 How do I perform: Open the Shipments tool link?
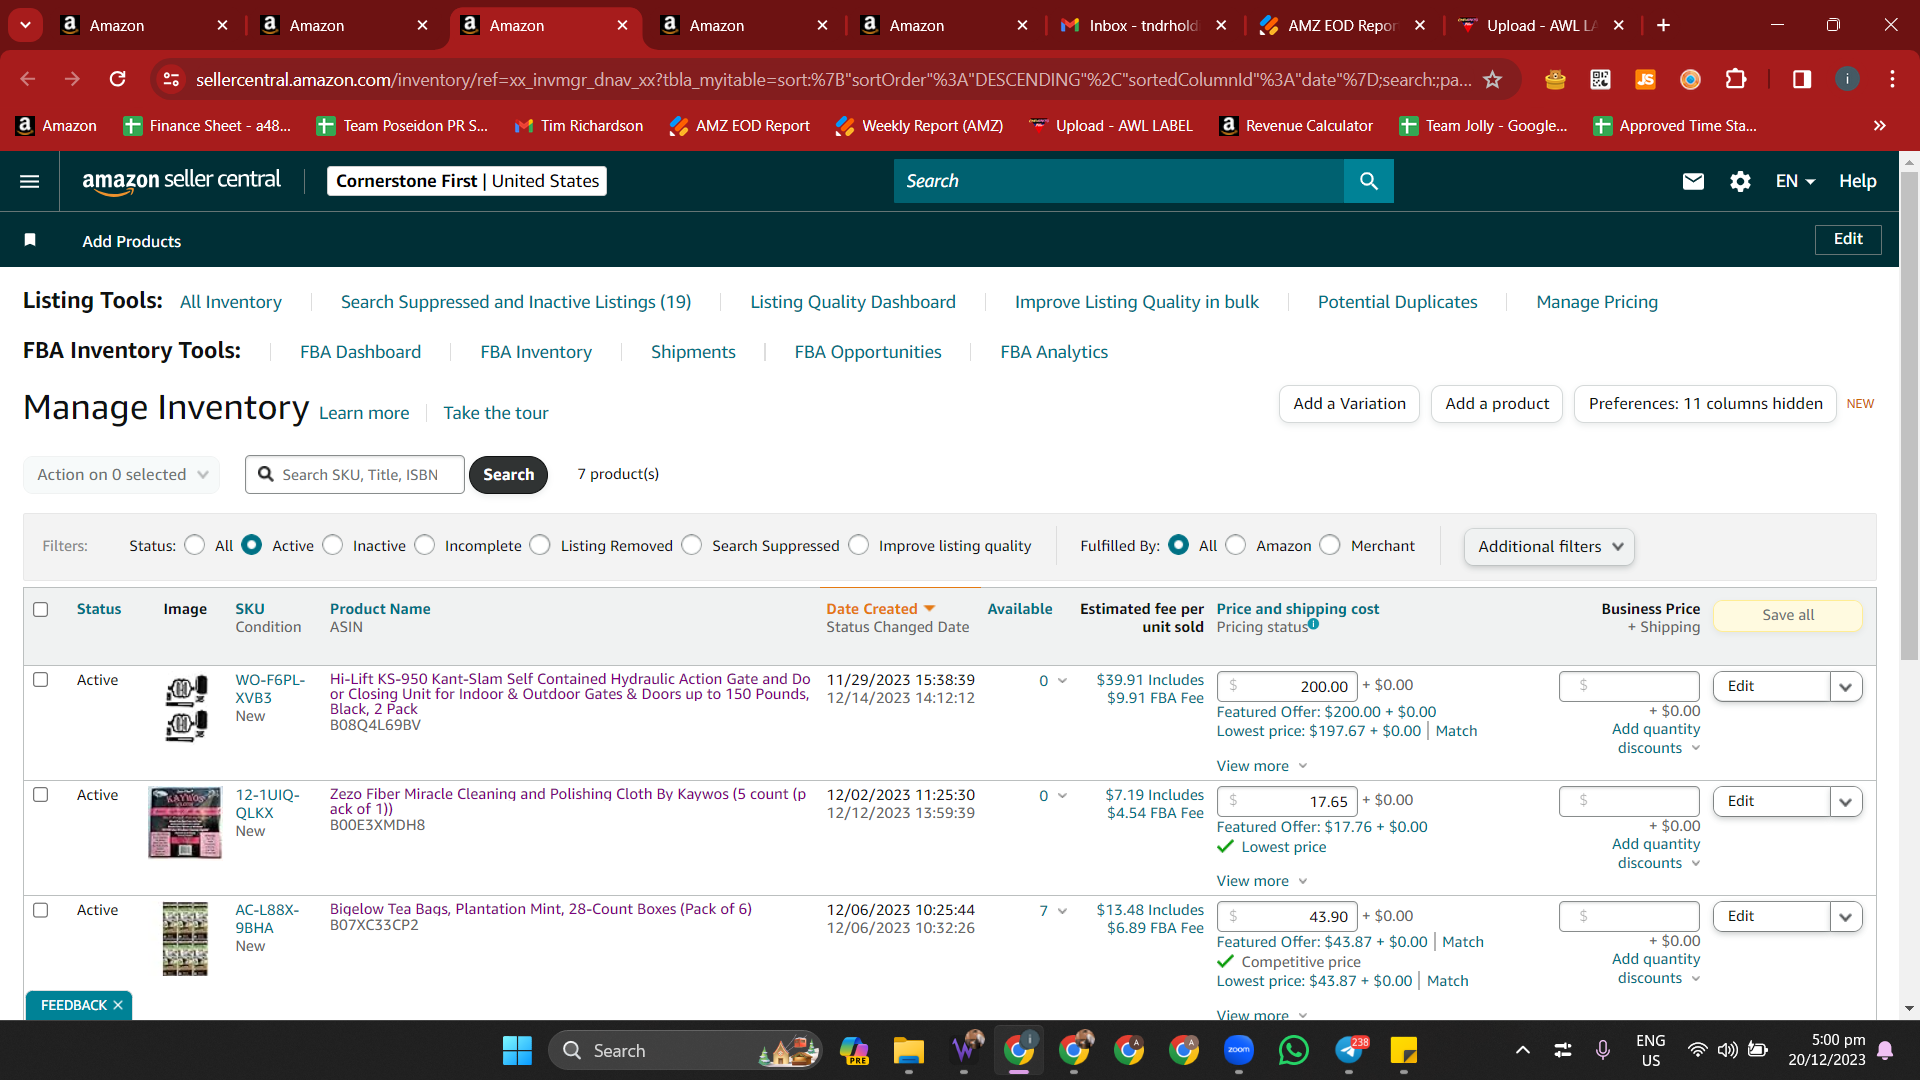pos(693,352)
